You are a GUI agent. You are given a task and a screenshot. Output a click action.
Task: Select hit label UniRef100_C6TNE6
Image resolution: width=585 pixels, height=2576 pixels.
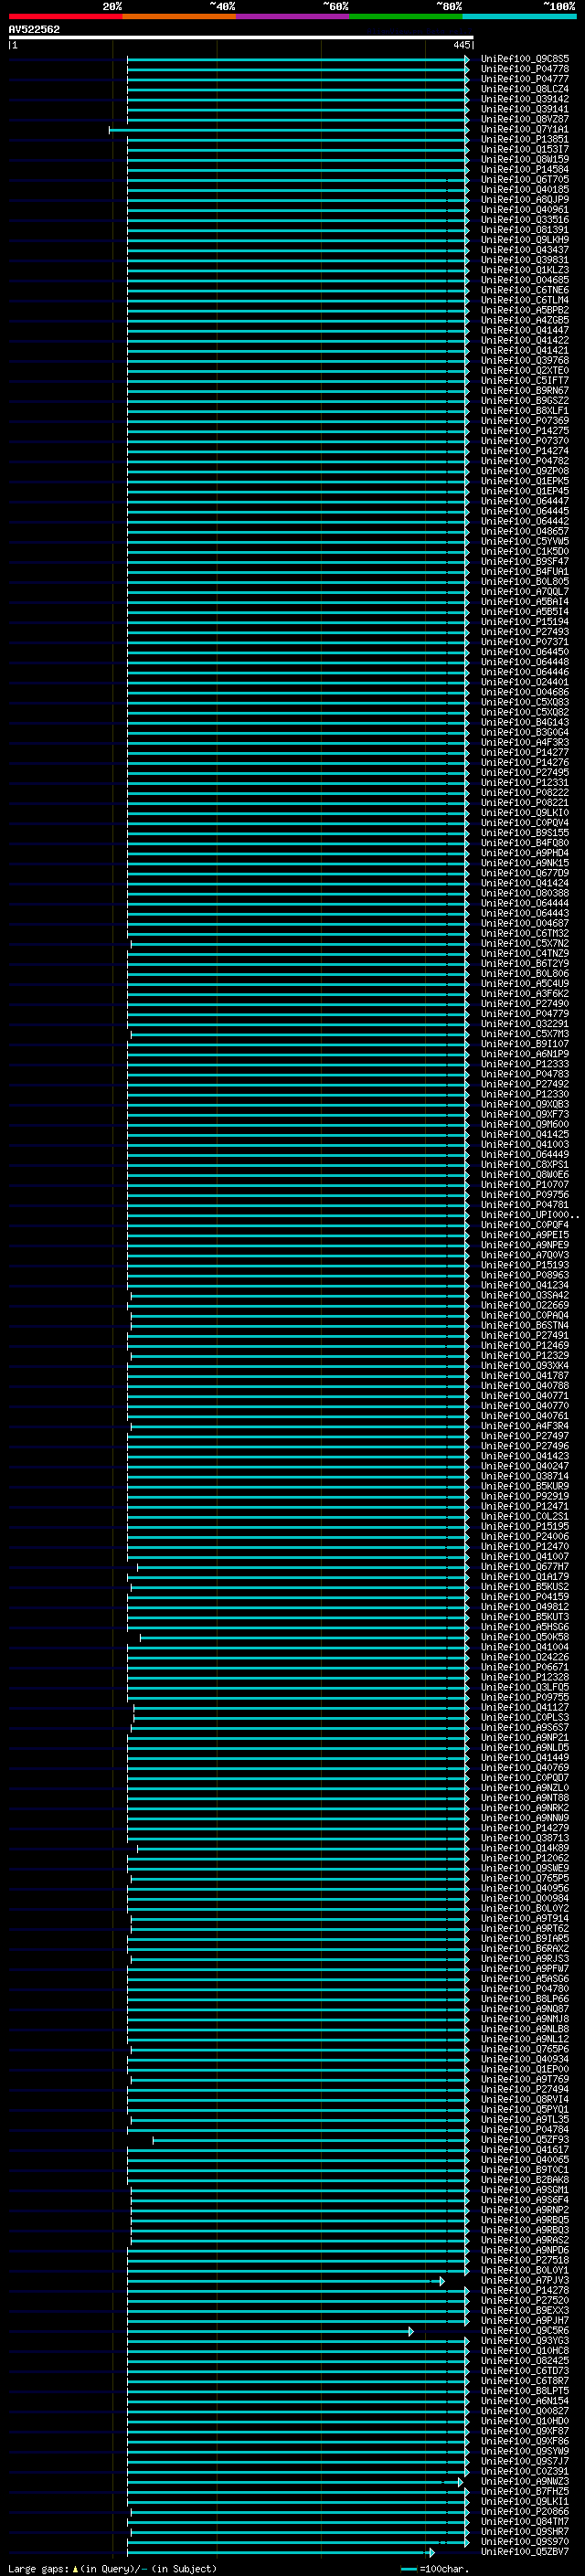tap(525, 290)
